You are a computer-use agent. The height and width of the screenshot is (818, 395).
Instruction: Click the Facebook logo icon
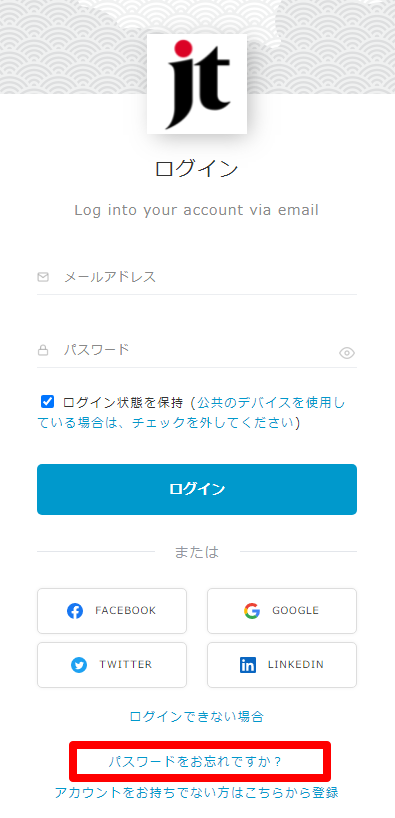pos(75,611)
